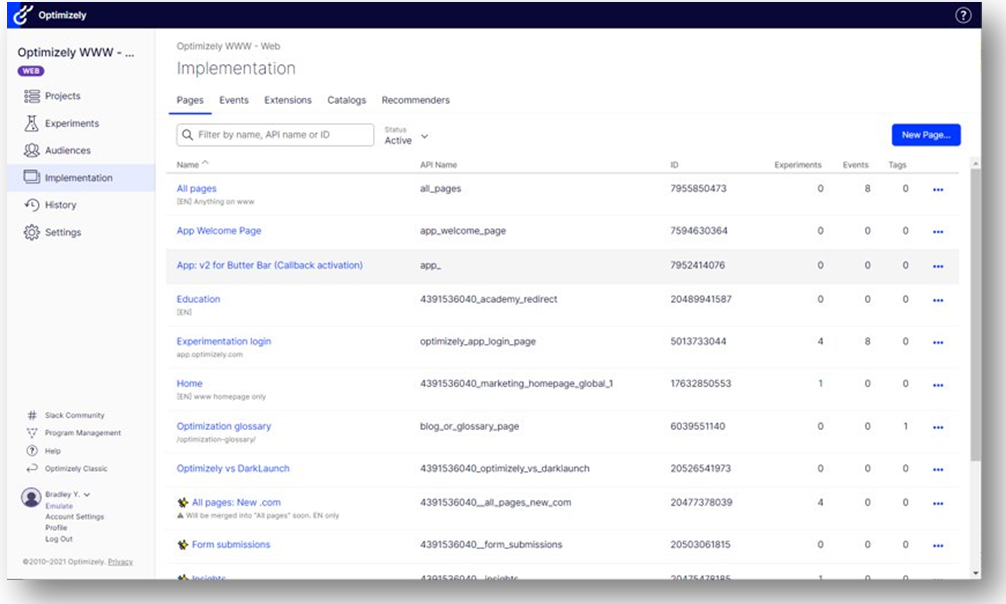Switch to the Events tab

(x=234, y=100)
